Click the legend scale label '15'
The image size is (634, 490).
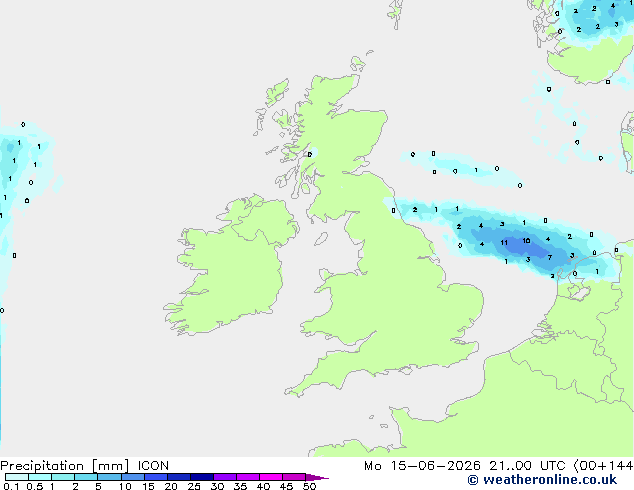point(148,486)
